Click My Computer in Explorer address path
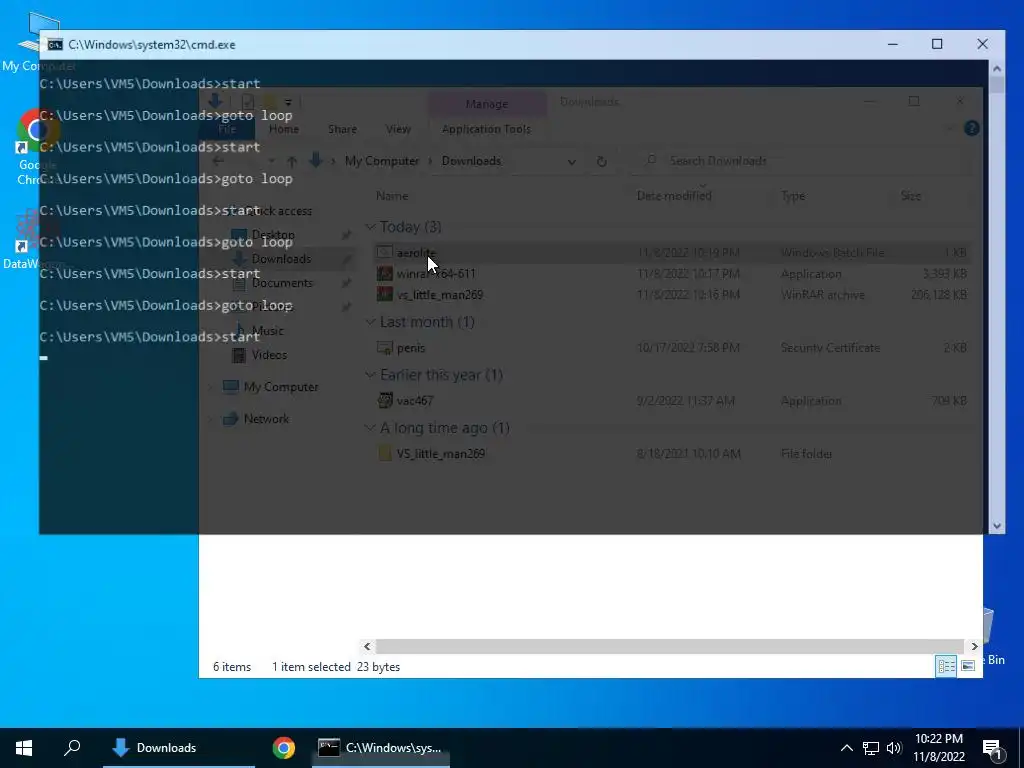Viewport: 1024px width, 768px height. pos(382,161)
